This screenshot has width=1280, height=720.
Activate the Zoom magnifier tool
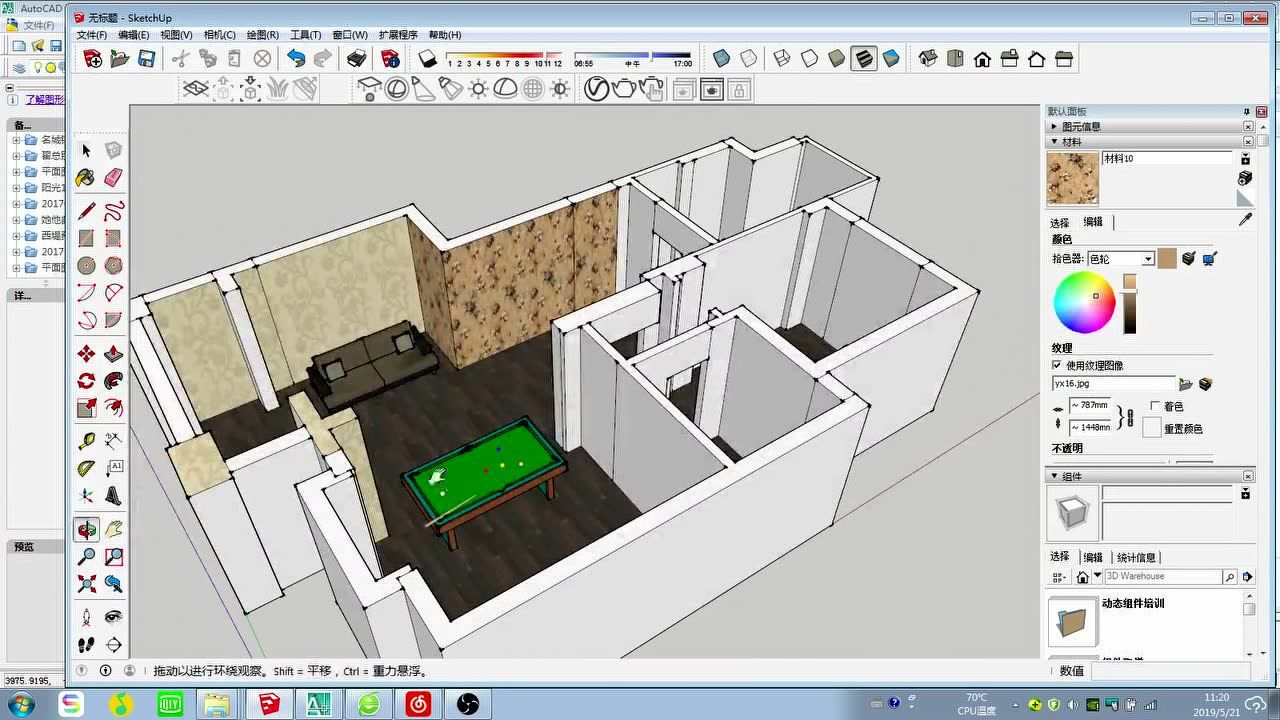(87, 557)
